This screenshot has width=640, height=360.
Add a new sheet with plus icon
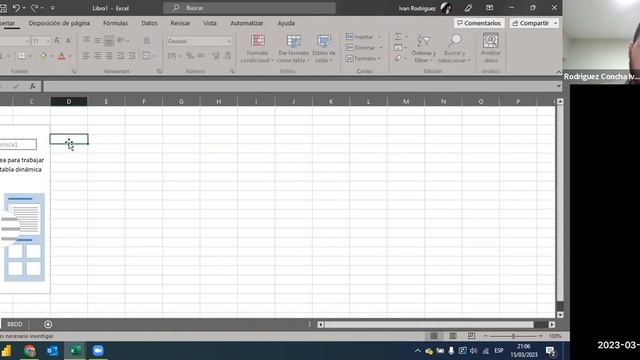48,324
